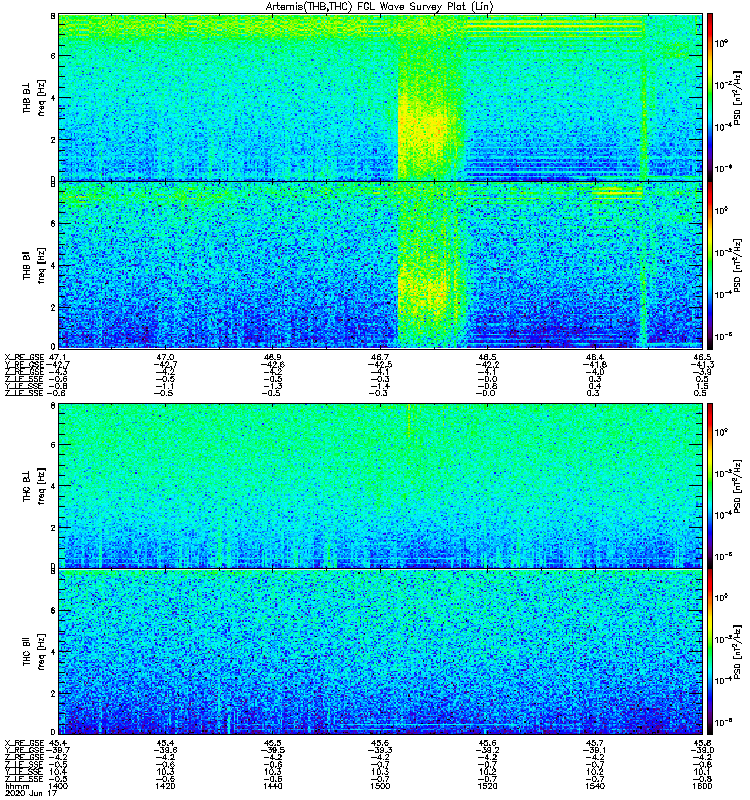Click the "1400" time label
750x800 pixels.
click(58, 786)
